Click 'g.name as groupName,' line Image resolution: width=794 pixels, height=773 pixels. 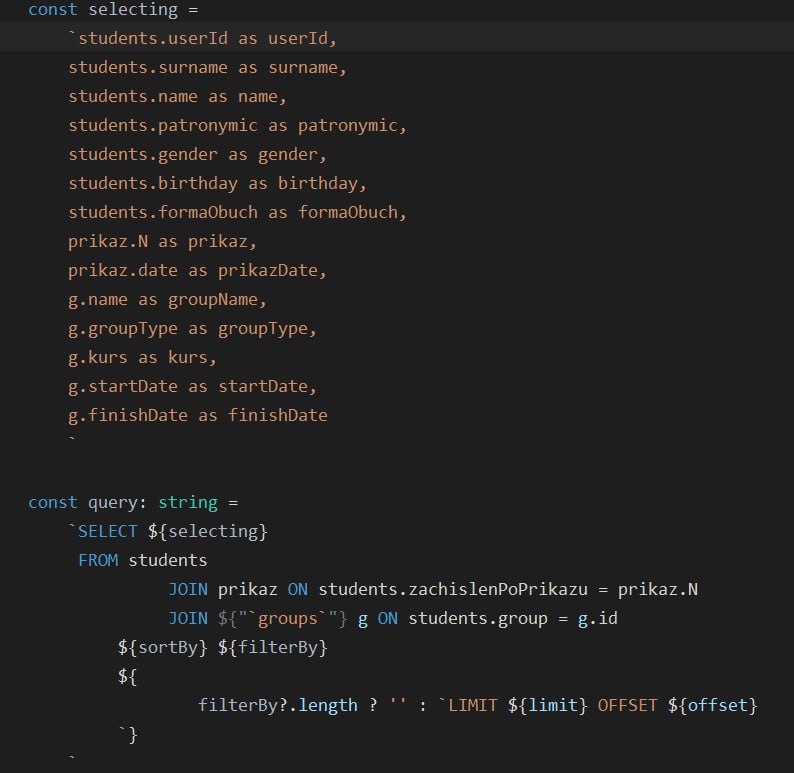[168, 299]
